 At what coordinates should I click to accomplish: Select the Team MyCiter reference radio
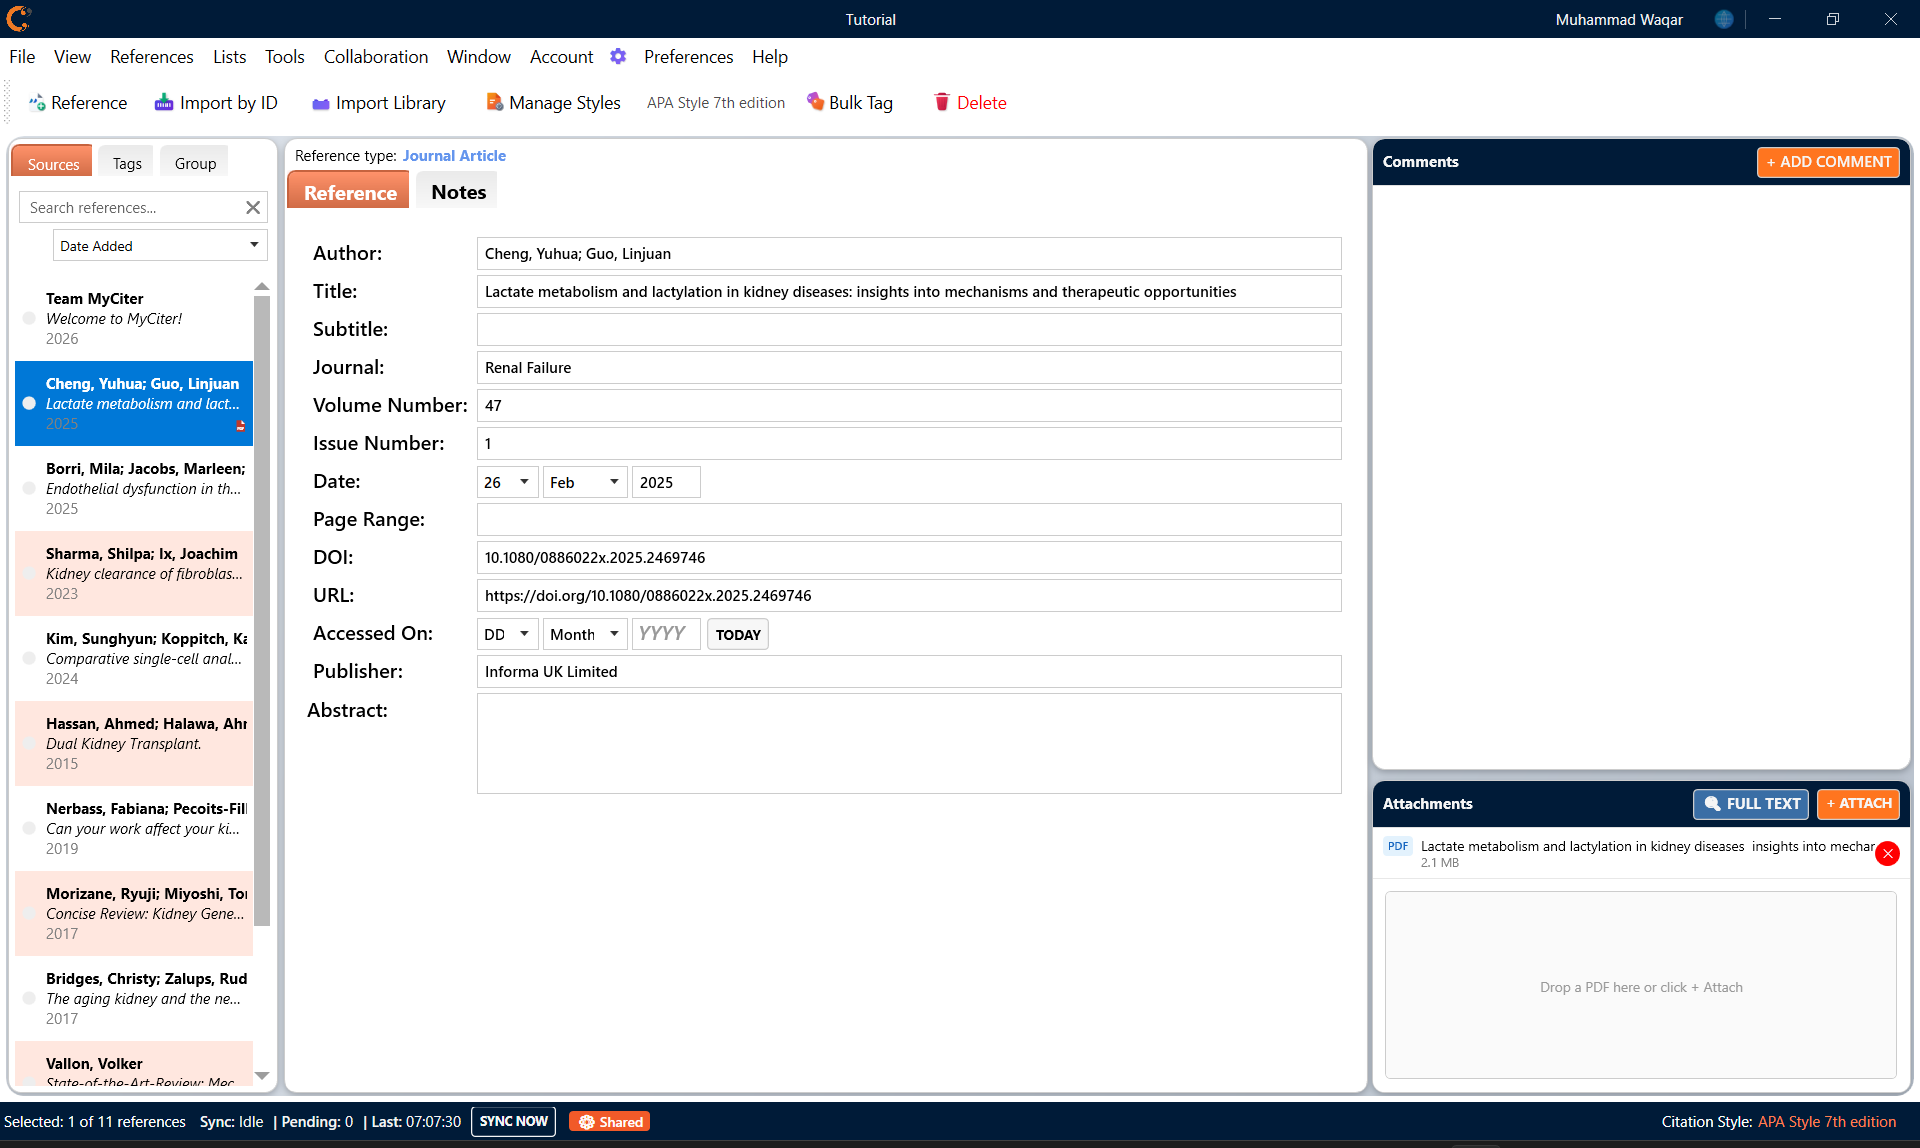pyautogui.click(x=29, y=318)
